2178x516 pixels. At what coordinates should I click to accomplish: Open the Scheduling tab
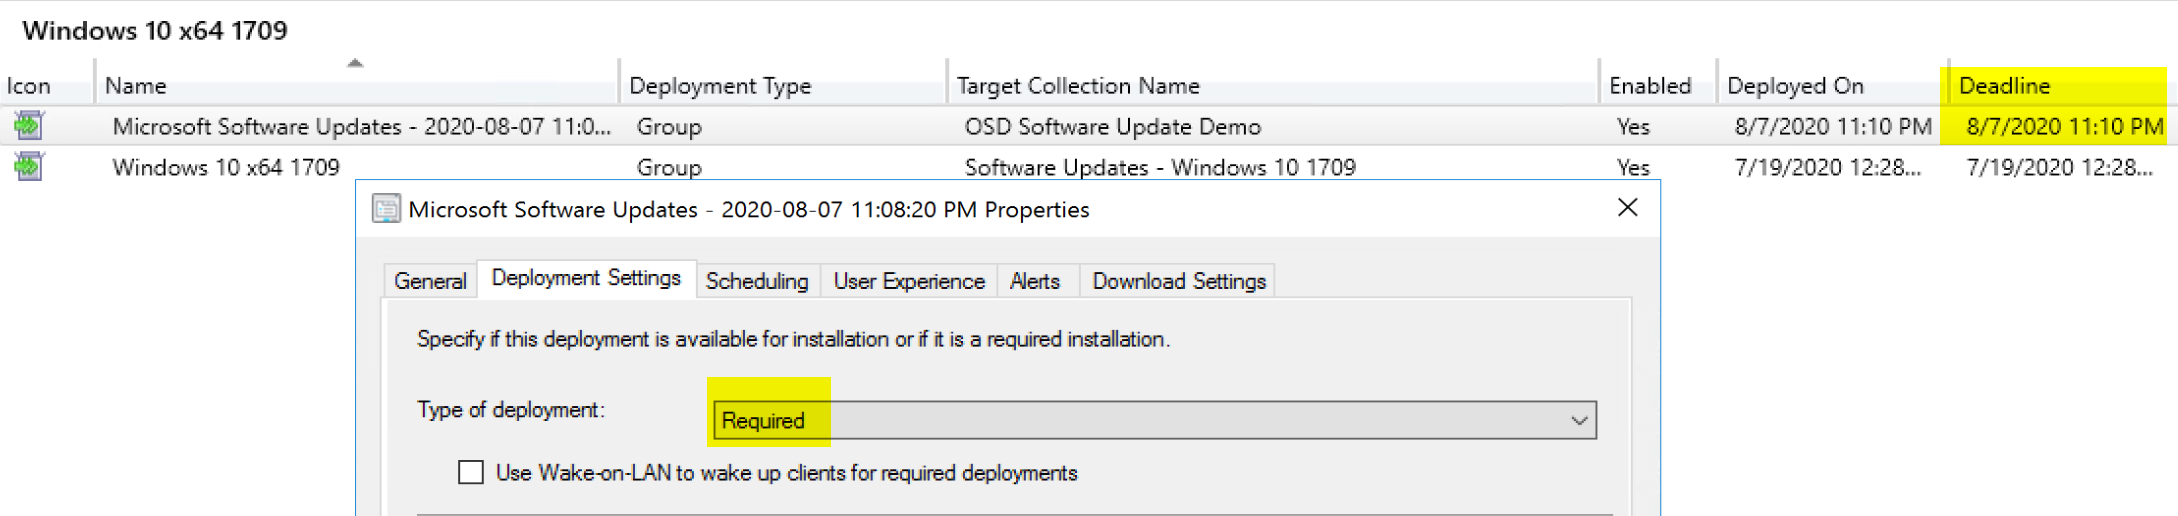[756, 281]
